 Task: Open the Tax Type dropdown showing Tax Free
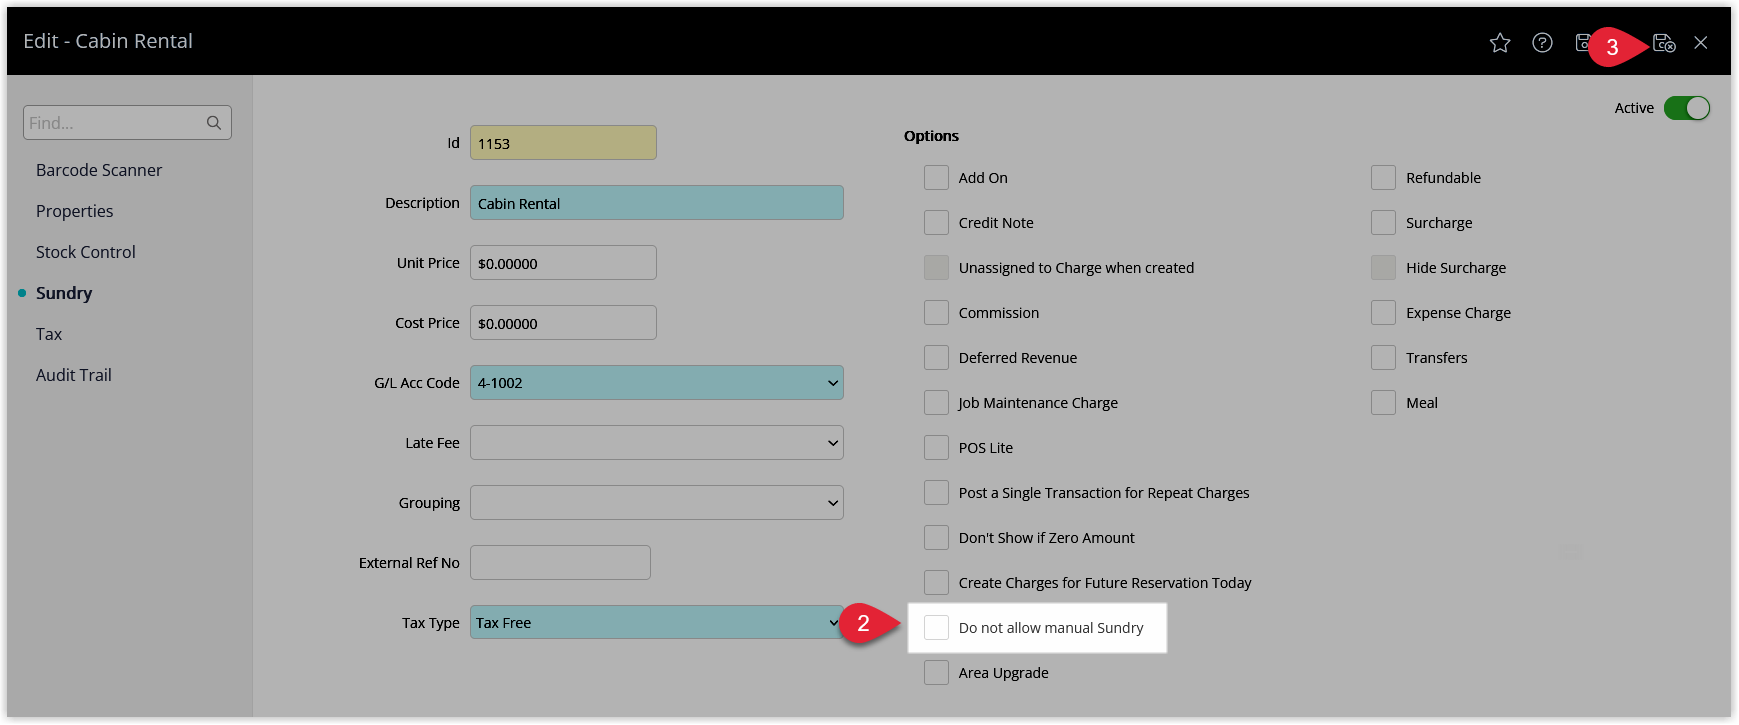(x=657, y=623)
